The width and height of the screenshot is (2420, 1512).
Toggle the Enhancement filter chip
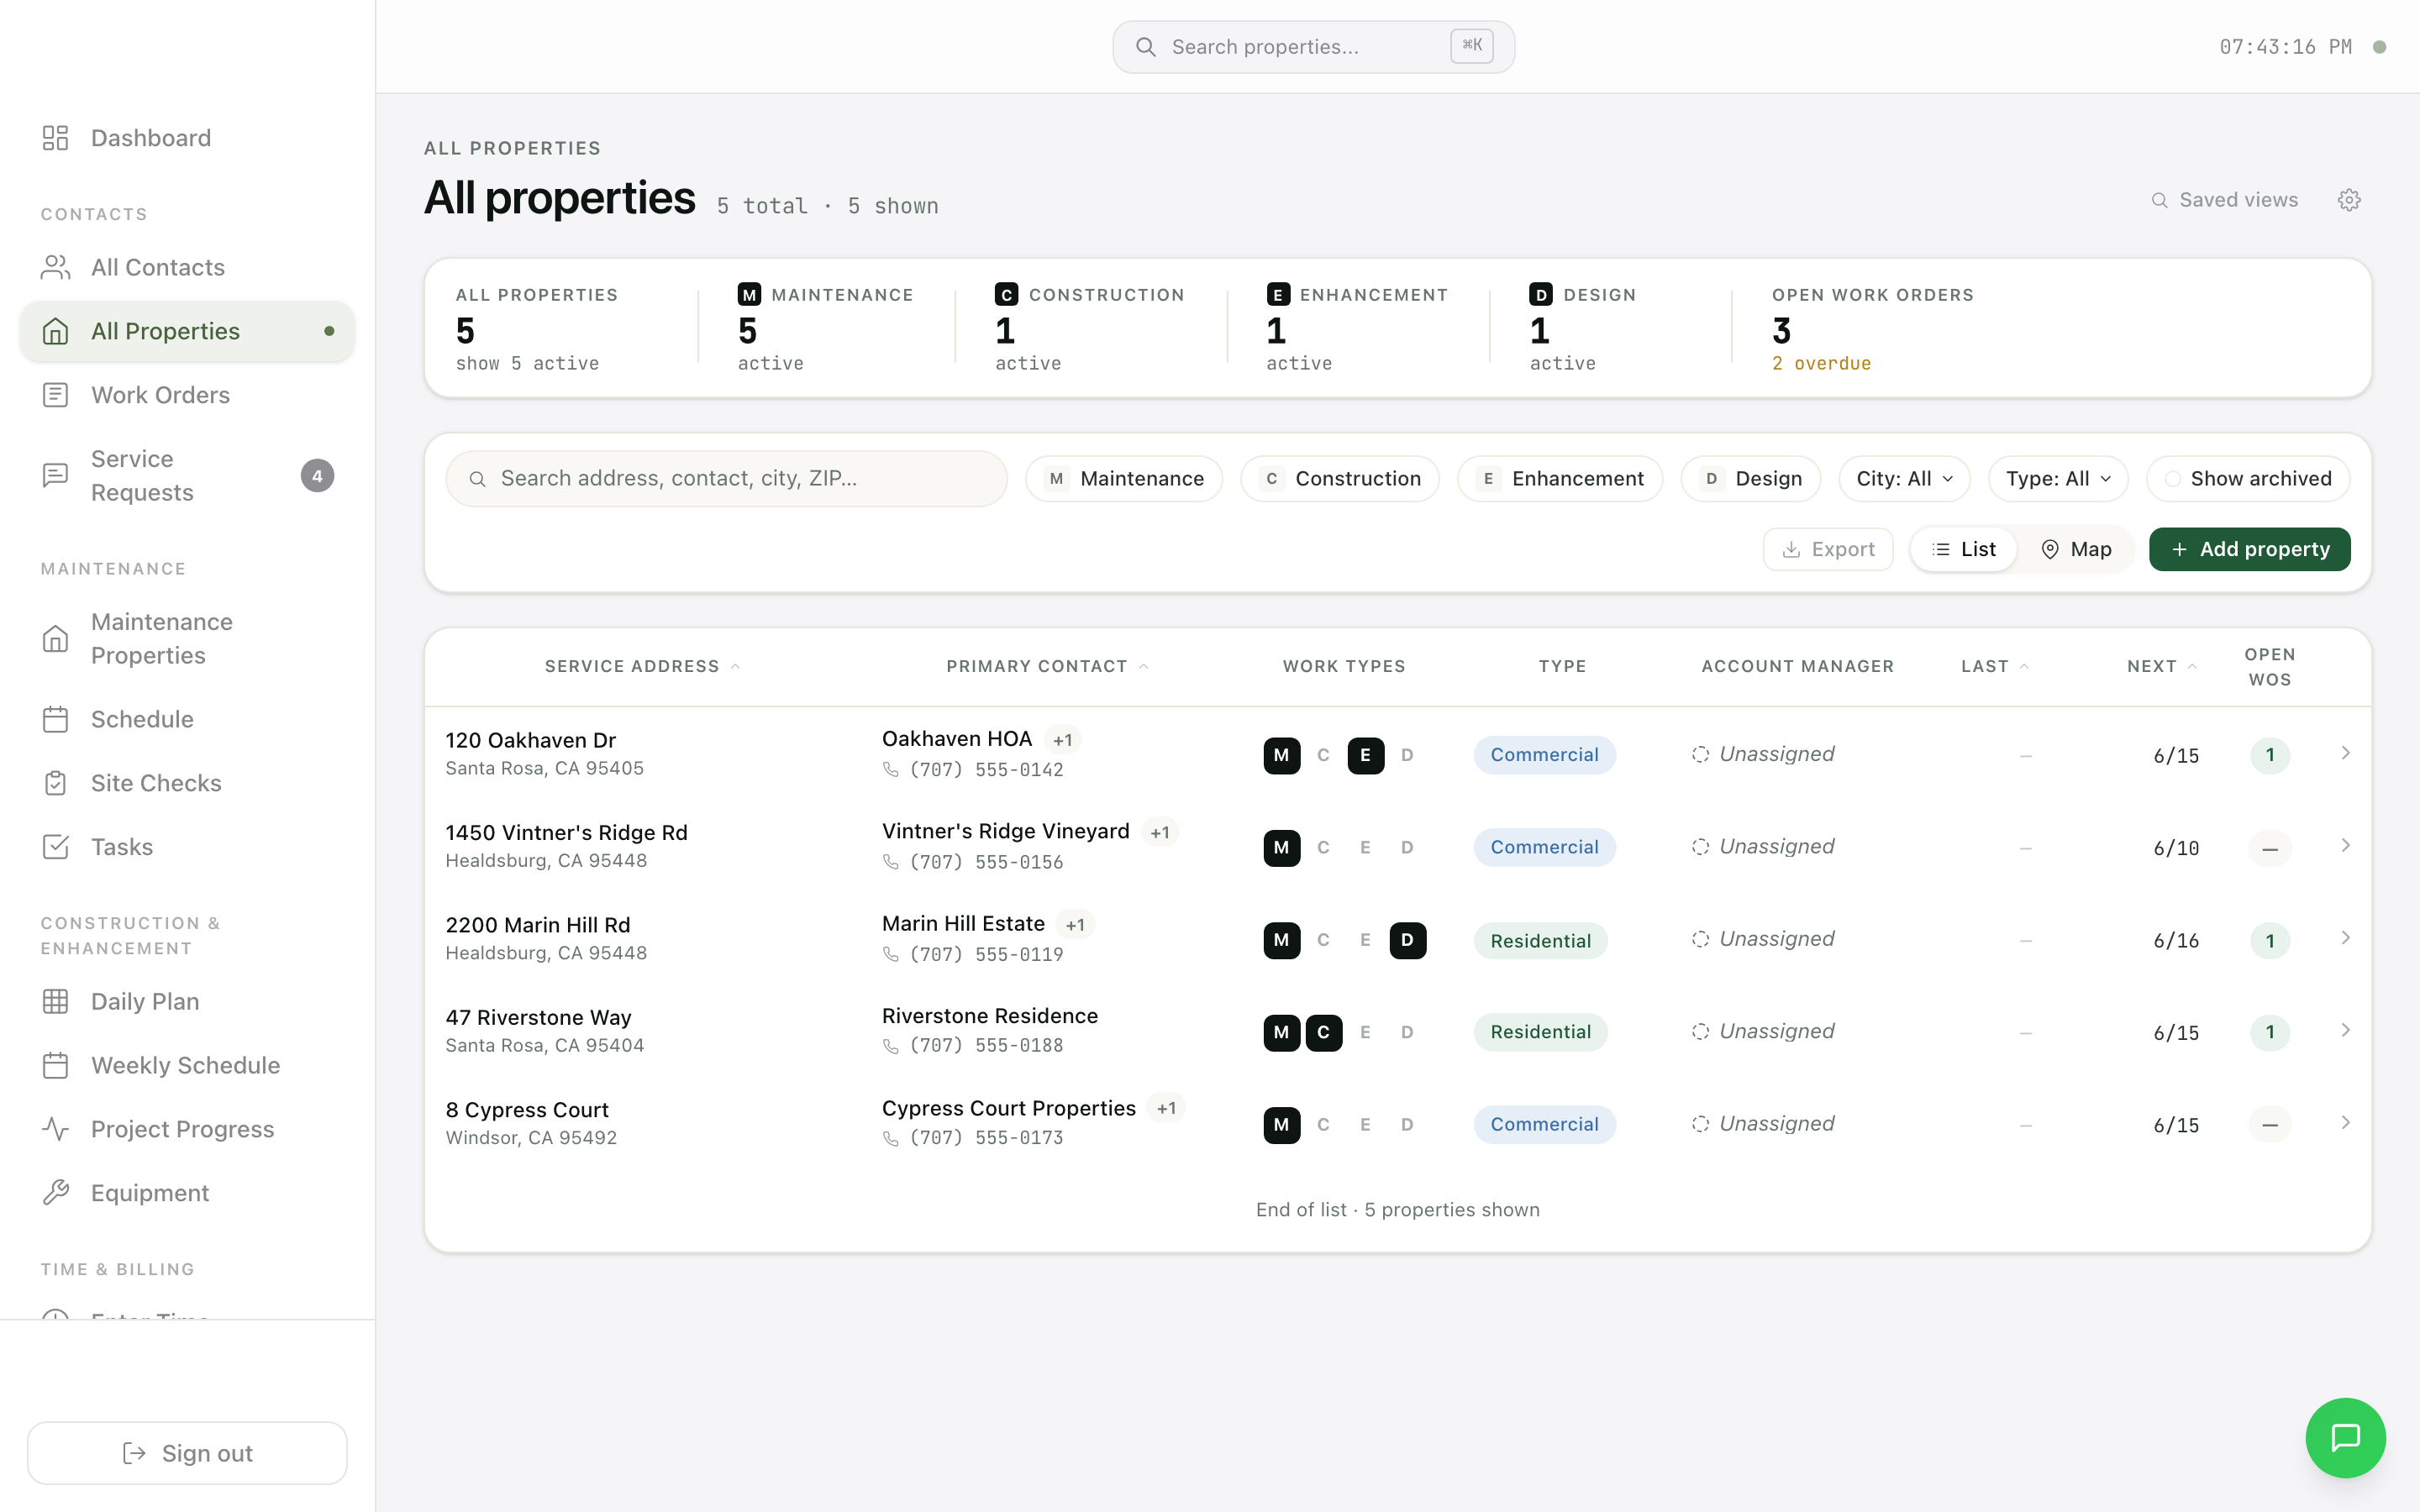(x=1559, y=478)
